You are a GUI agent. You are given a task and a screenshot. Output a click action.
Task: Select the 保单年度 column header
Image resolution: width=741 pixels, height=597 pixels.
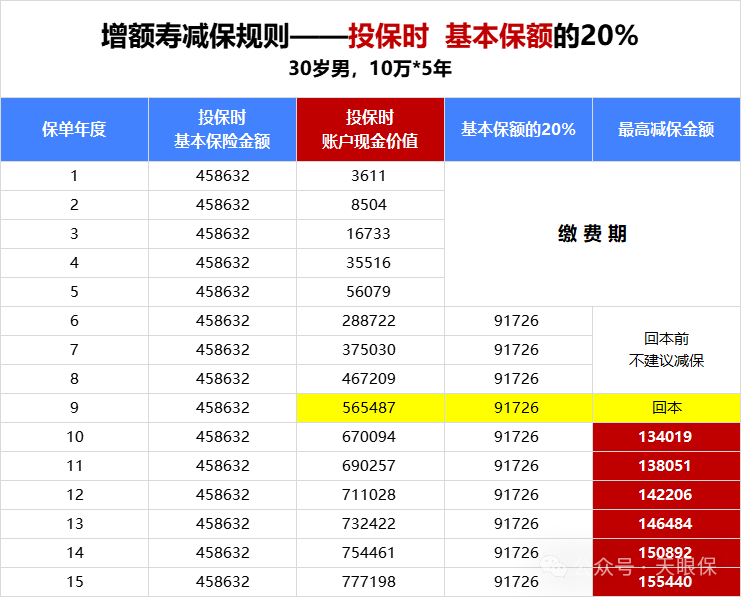74,130
